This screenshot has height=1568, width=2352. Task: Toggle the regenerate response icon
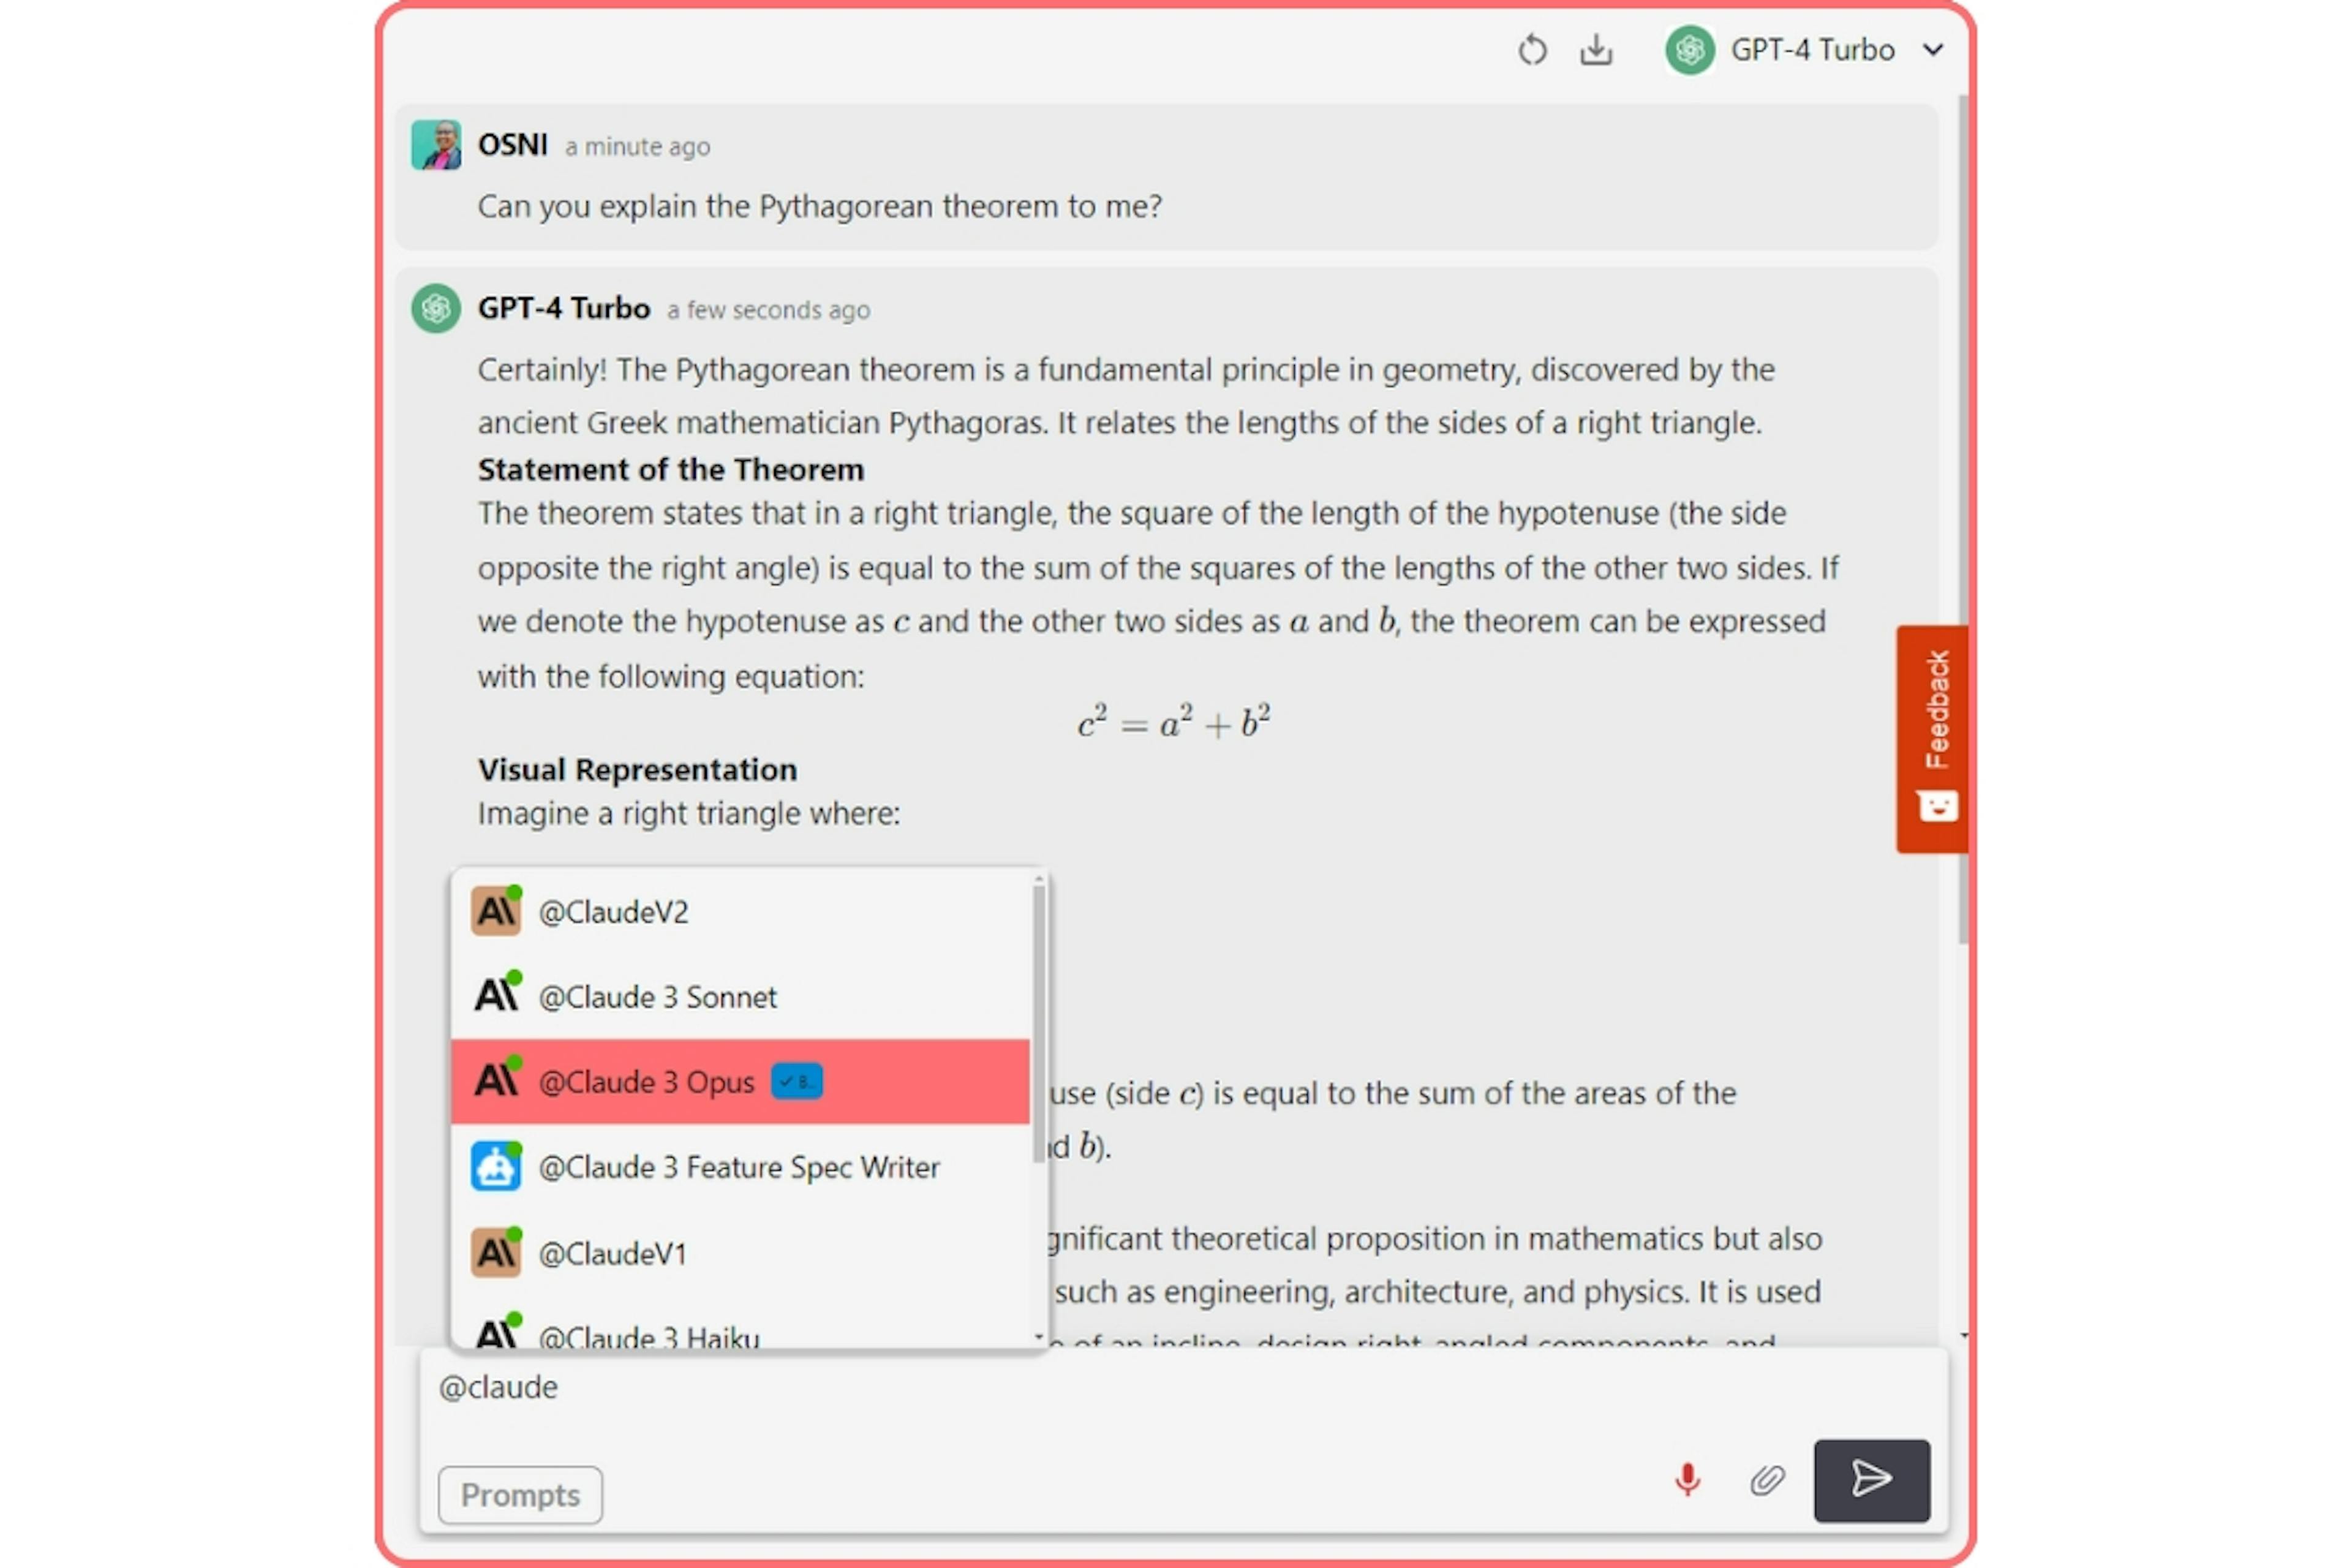(x=1528, y=49)
